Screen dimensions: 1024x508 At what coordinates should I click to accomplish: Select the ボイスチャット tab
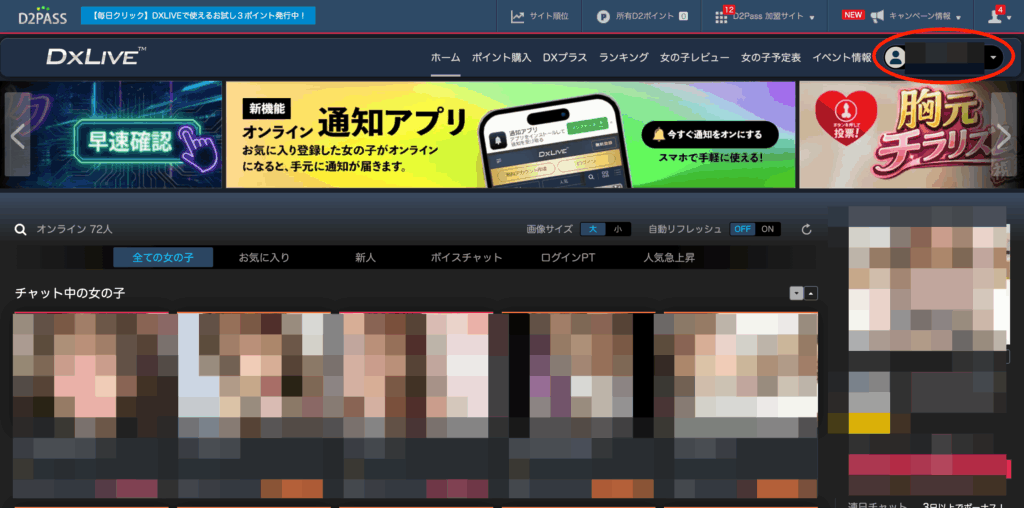coord(466,257)
